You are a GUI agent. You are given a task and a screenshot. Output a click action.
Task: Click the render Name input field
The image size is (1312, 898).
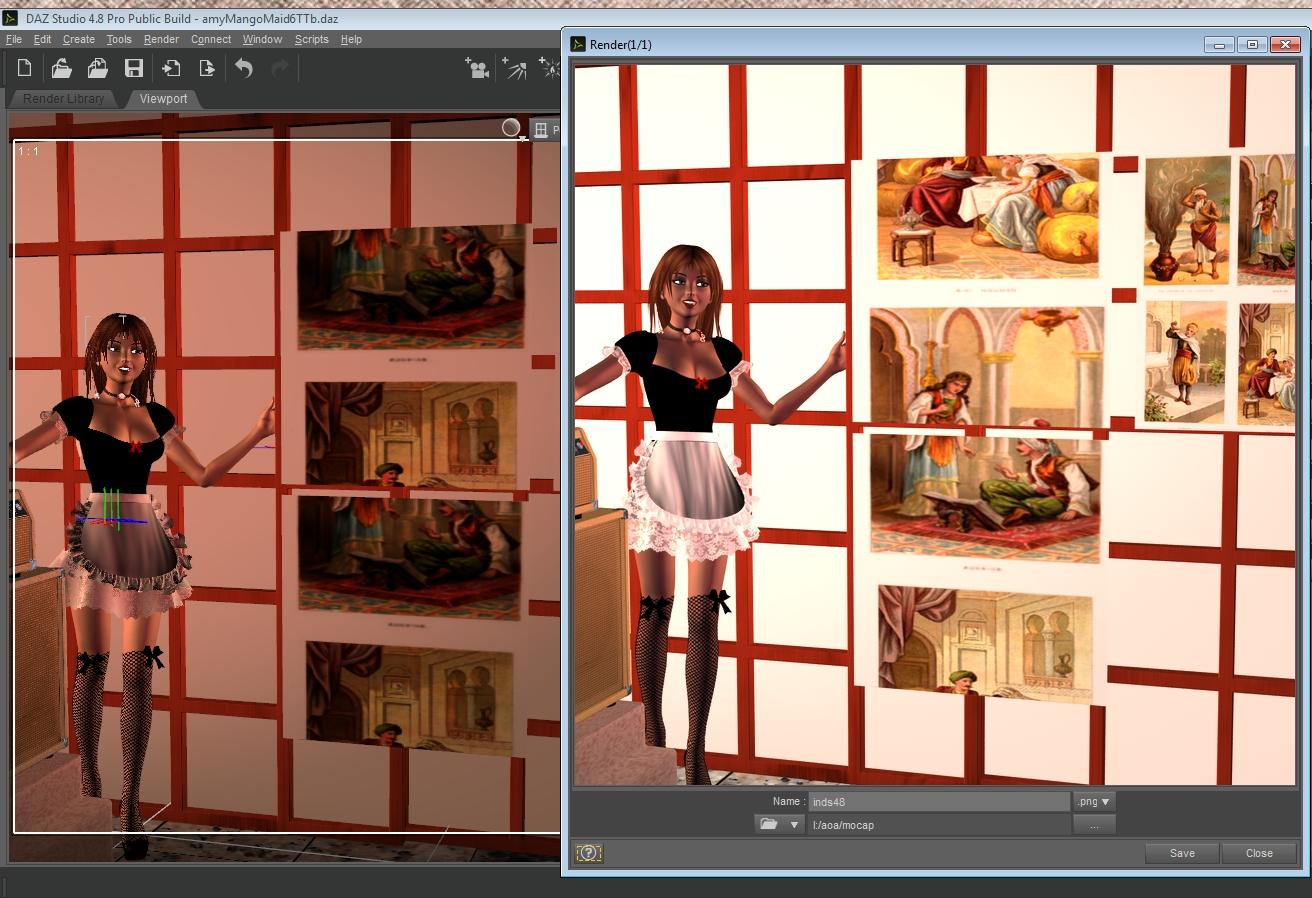coord(939,801)
